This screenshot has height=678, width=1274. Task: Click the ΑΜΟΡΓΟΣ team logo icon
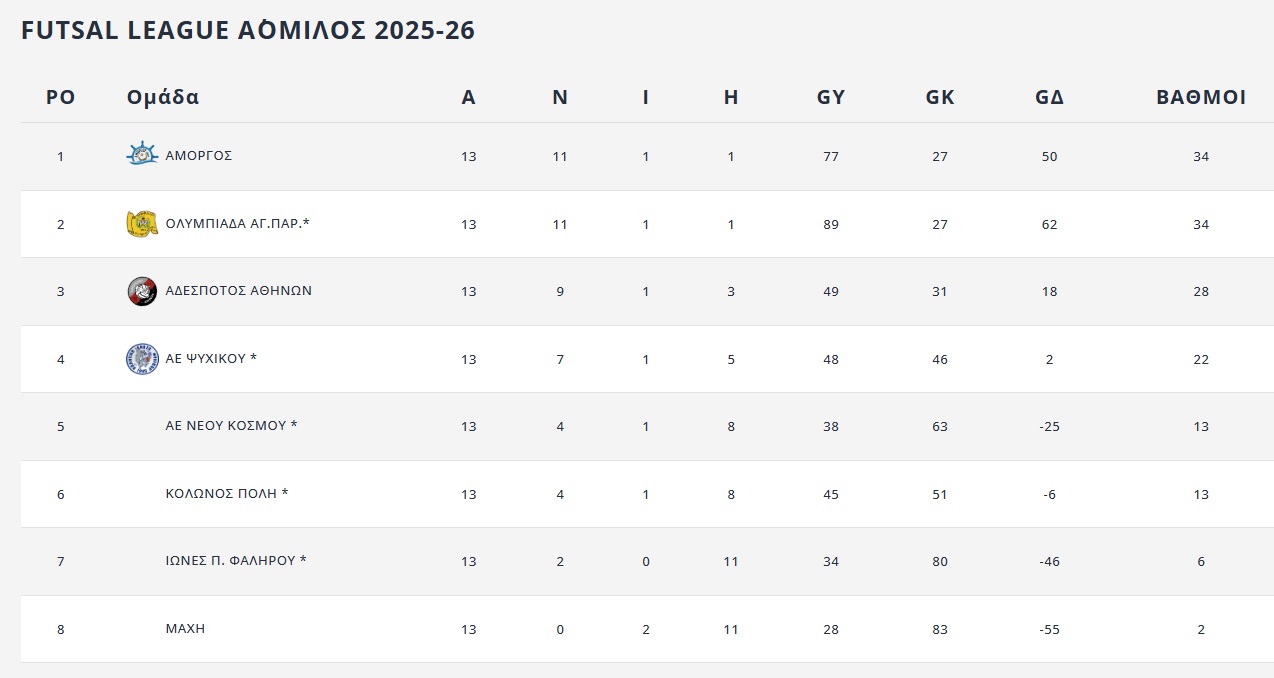(142, 155)
